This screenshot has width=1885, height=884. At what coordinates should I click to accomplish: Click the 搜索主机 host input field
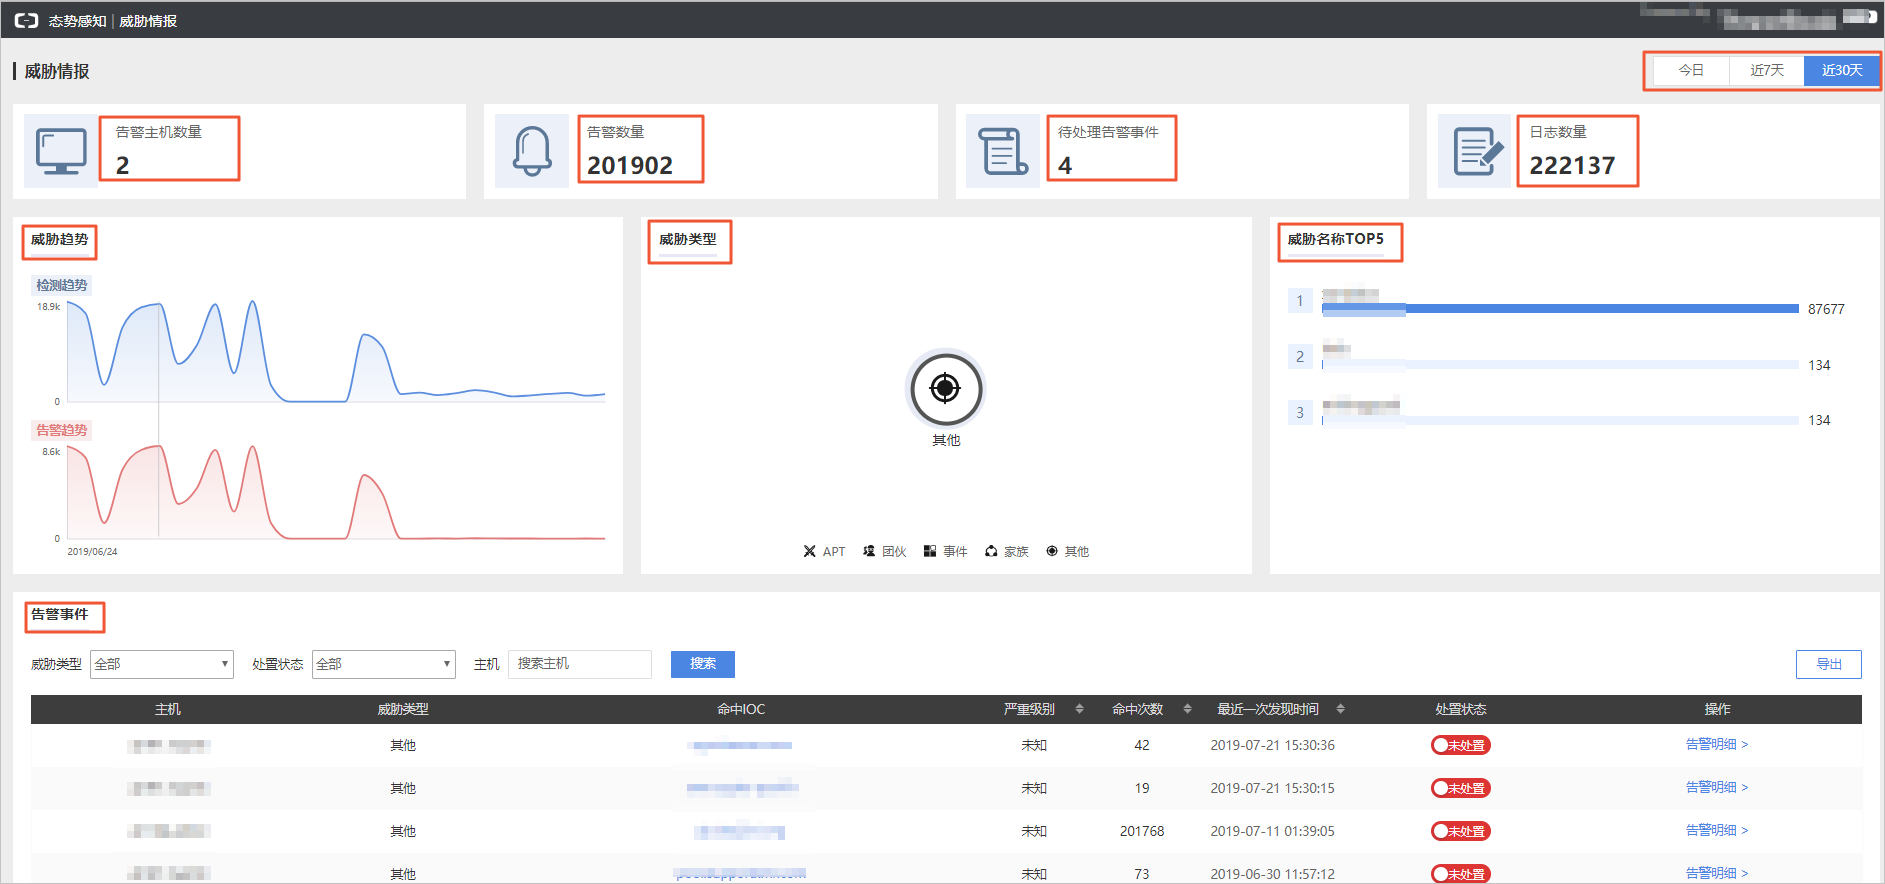pyautogui.click(x=580, y=664)
